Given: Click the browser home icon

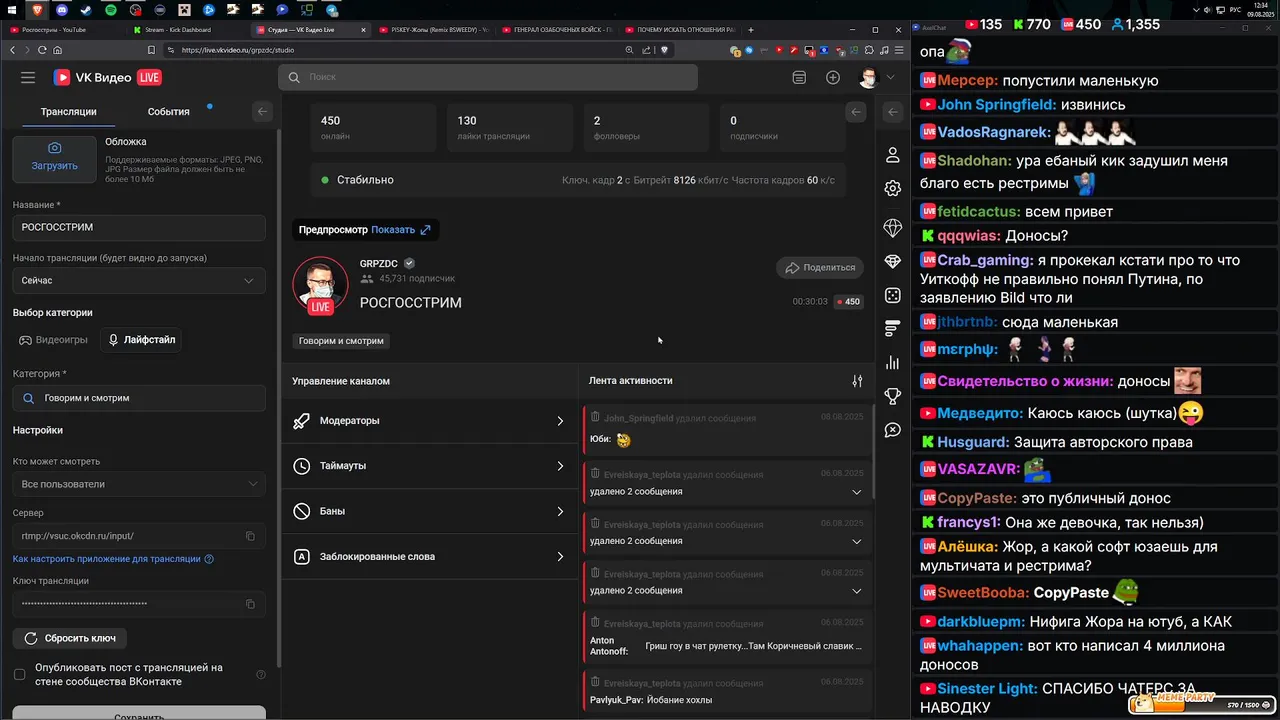Looking at the screenshot, I should [x=58, y=49].
